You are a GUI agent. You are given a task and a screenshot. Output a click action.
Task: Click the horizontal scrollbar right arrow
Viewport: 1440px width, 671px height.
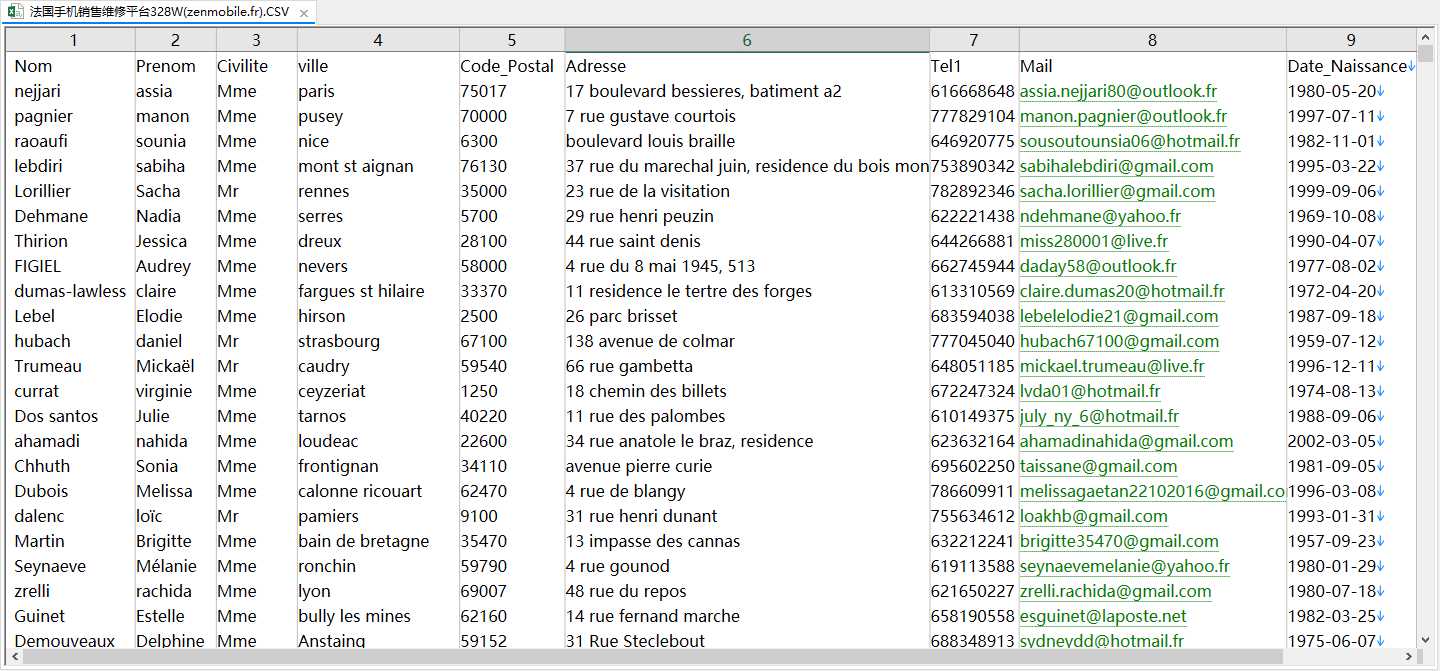tap(1409, 657)
